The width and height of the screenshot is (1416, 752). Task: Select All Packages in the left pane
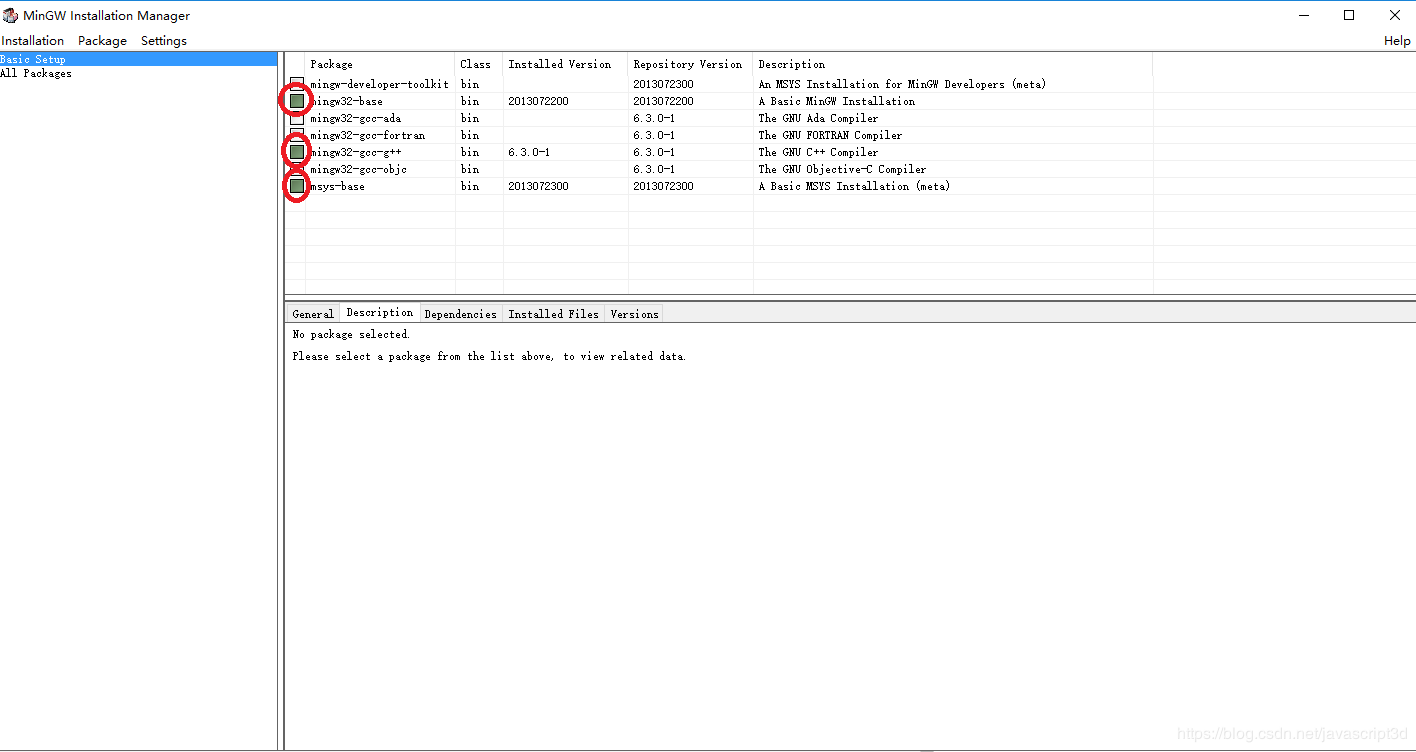pos(36,73)
